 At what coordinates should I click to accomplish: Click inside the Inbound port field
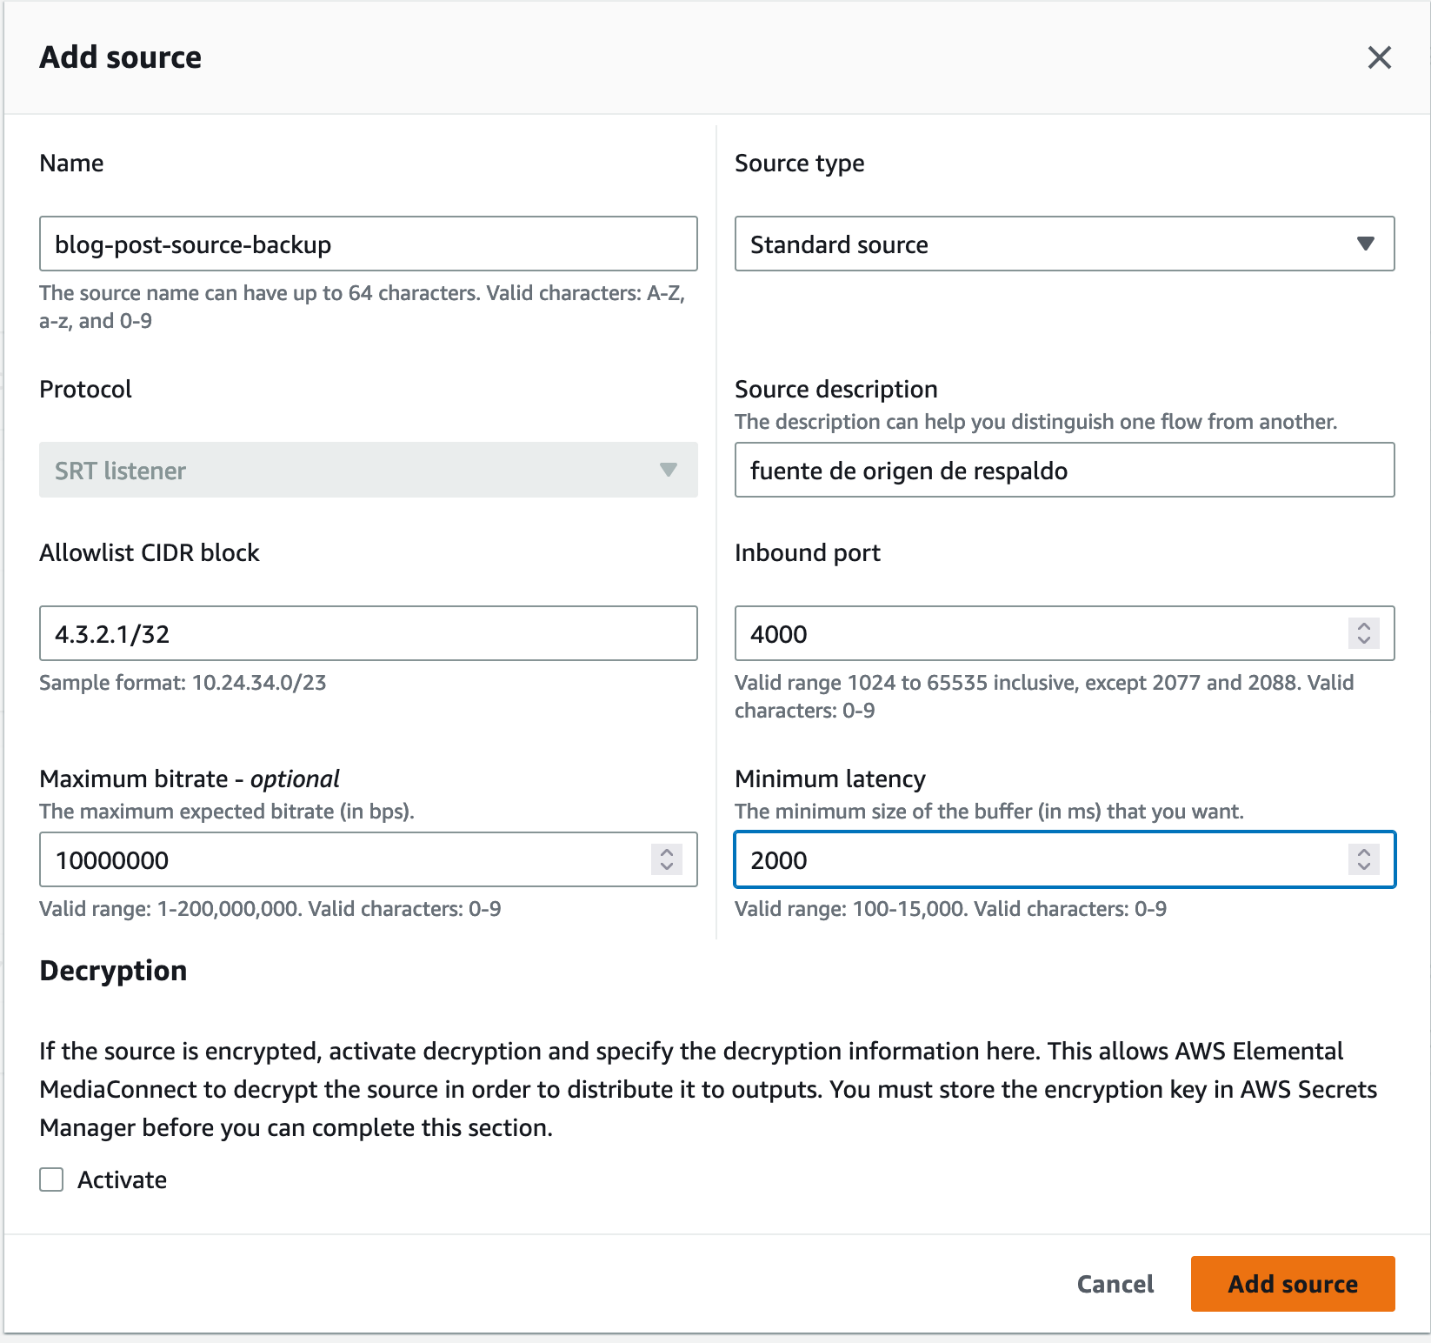coord(1040,634)
